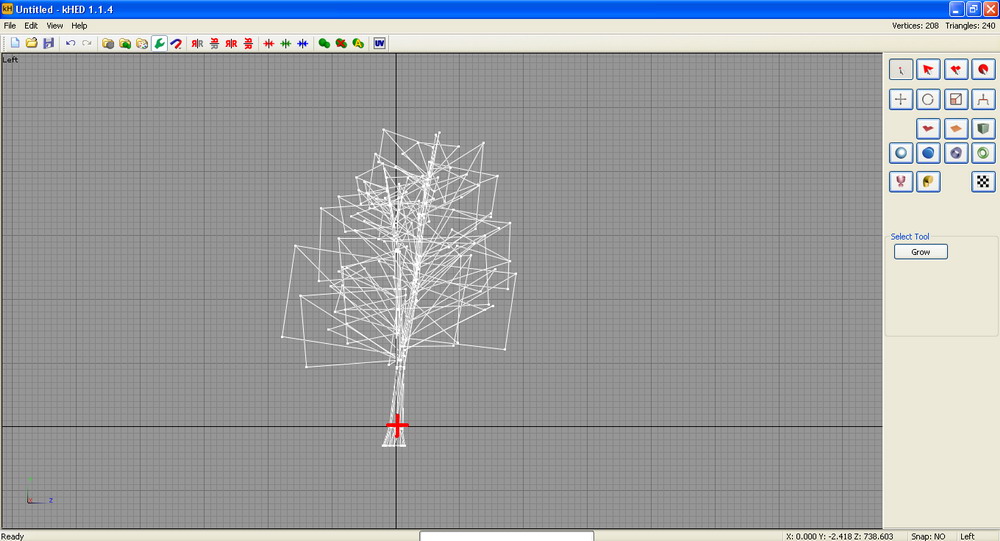Toggle the magnet snap icon
The image size is (1000, 541).
click(x=176, y=43)
